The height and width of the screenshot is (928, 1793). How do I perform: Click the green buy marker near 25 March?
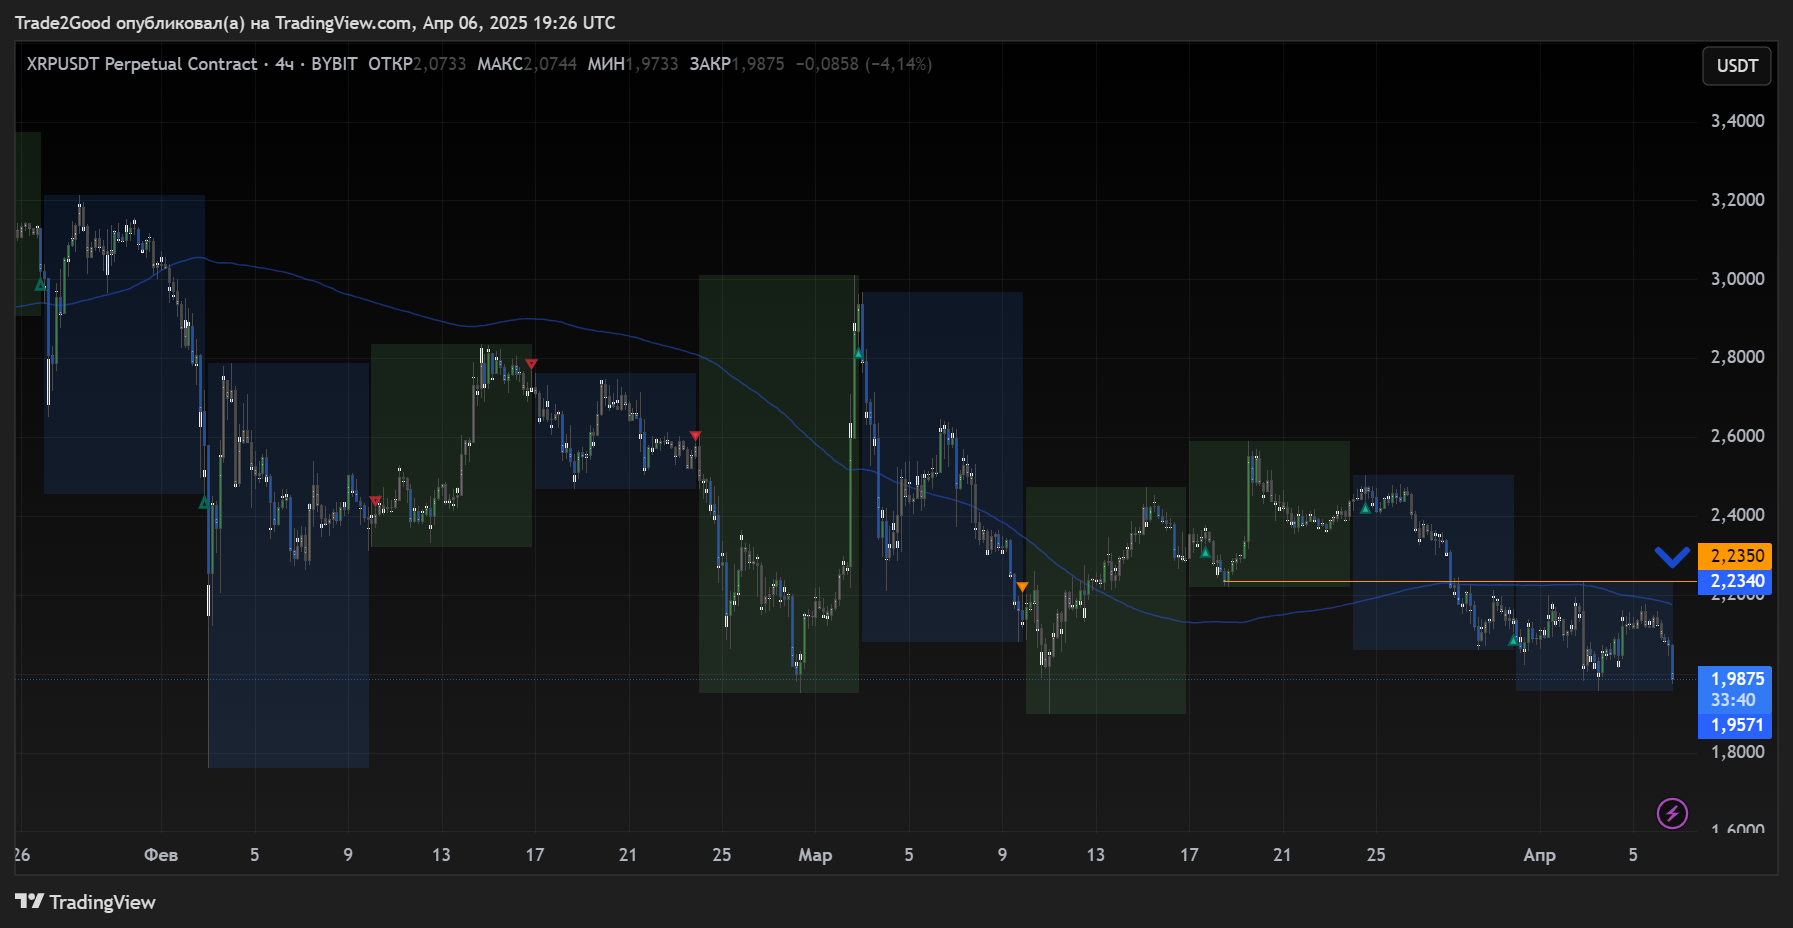pos(1365,508)
